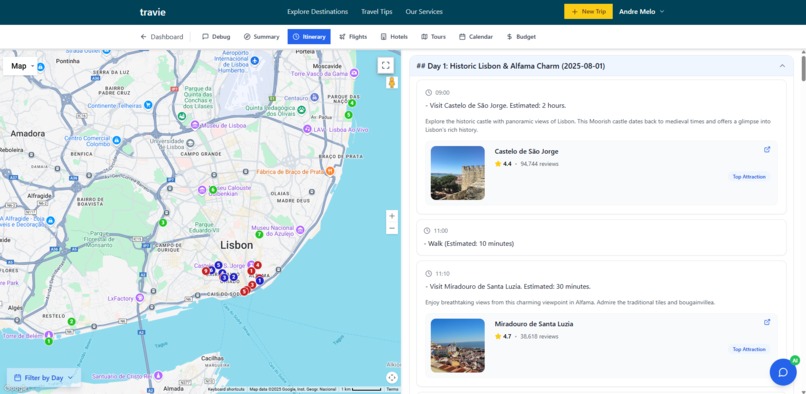Switch to the Flights tab
The image size is (806, 394).
click(x=353, y=37)
